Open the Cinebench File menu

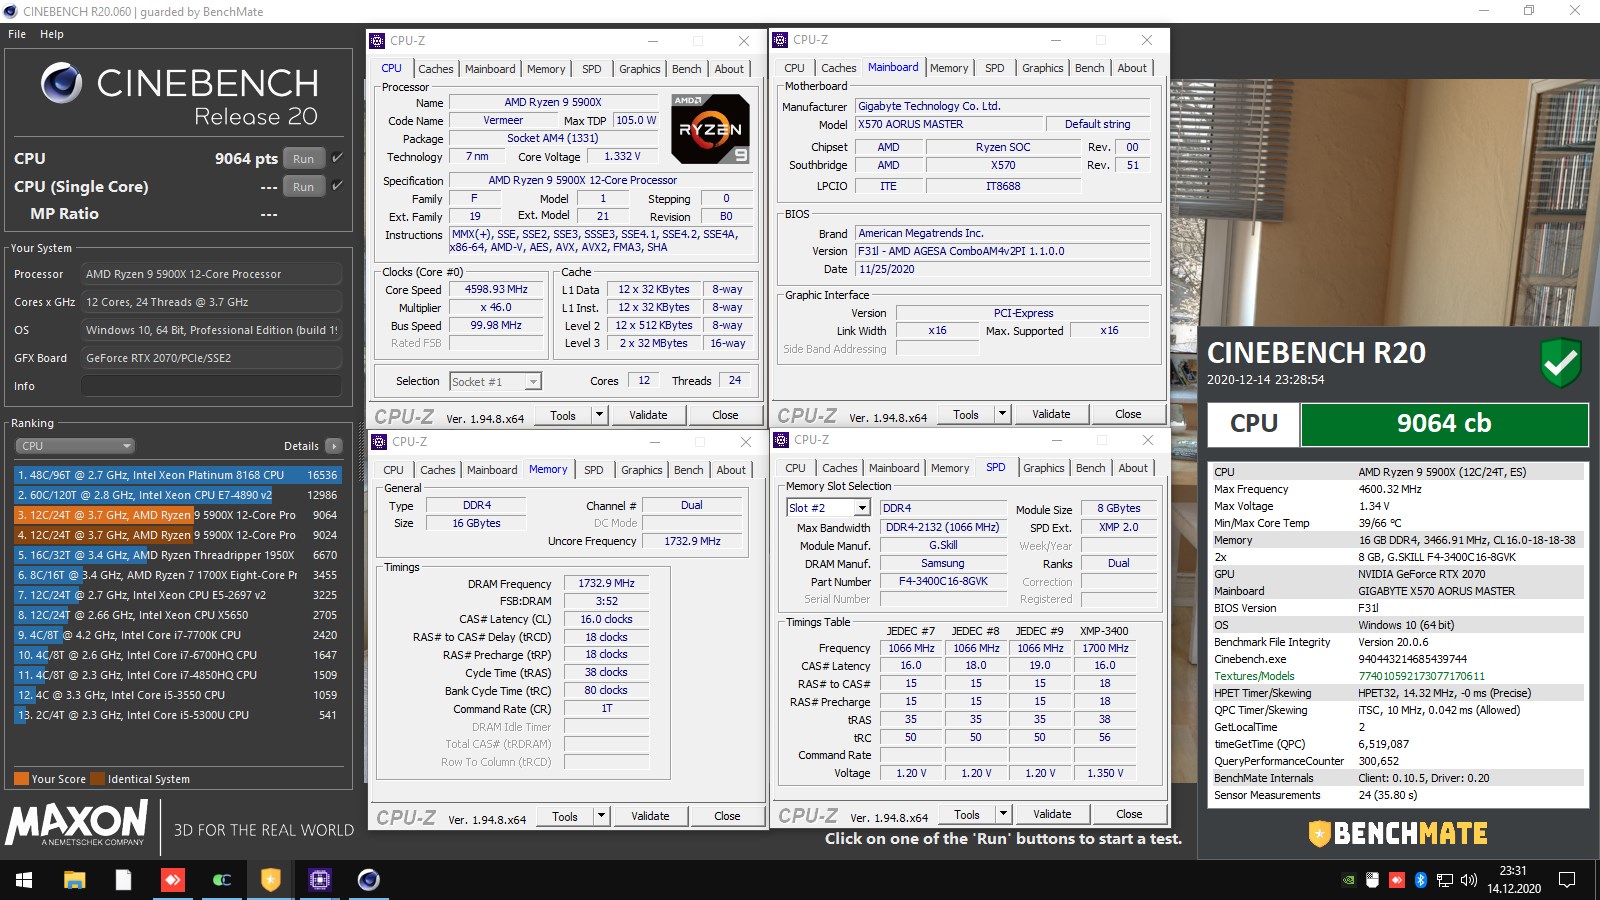click(x=17, y=34)
